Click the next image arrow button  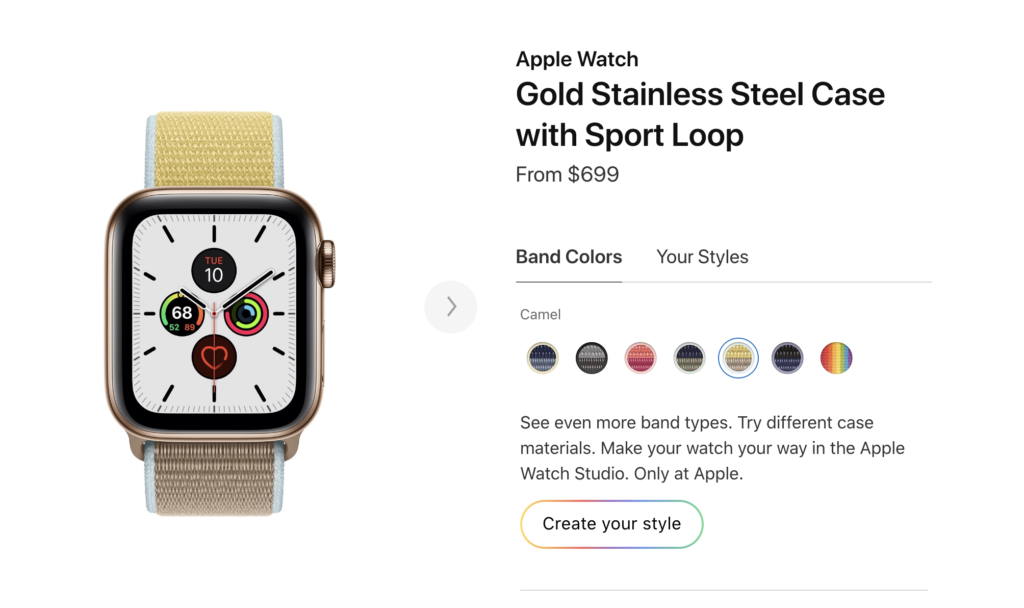451,307
